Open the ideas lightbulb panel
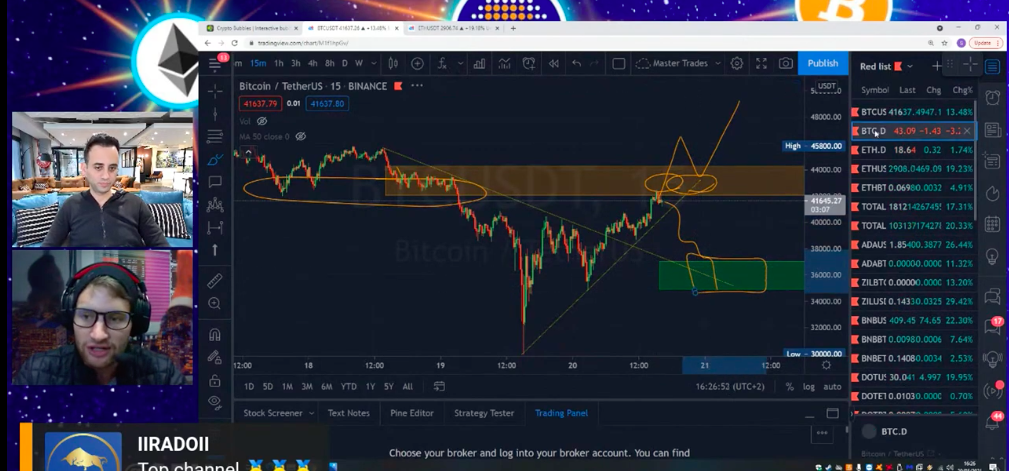Image resolution: width=1009 pixels, height=471 pixels. coord(992,255)
